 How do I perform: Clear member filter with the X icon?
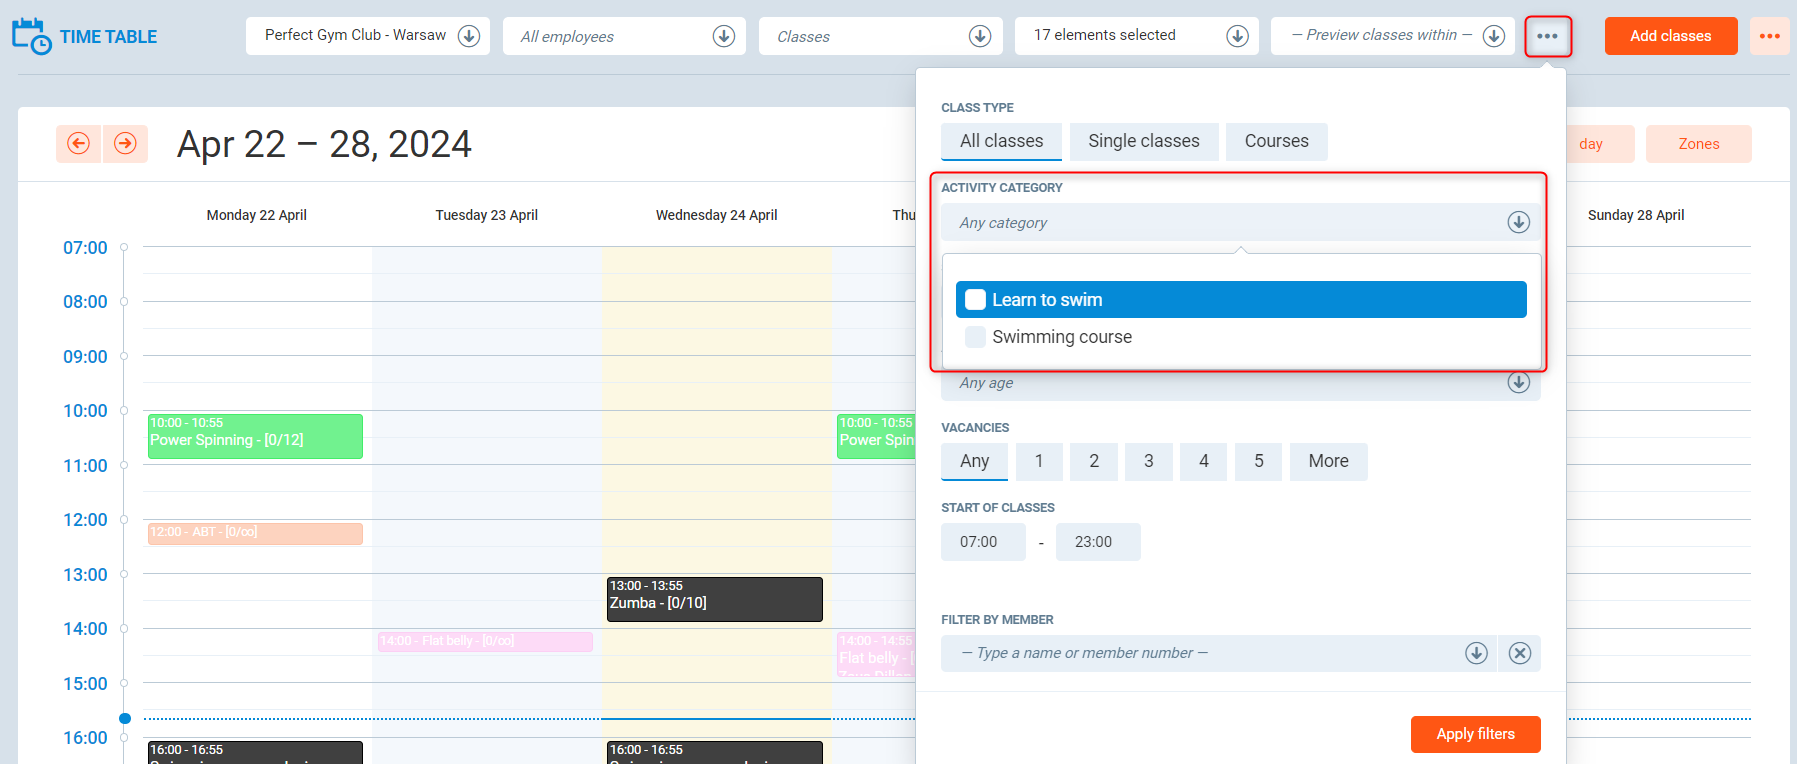coord(1519,653)
